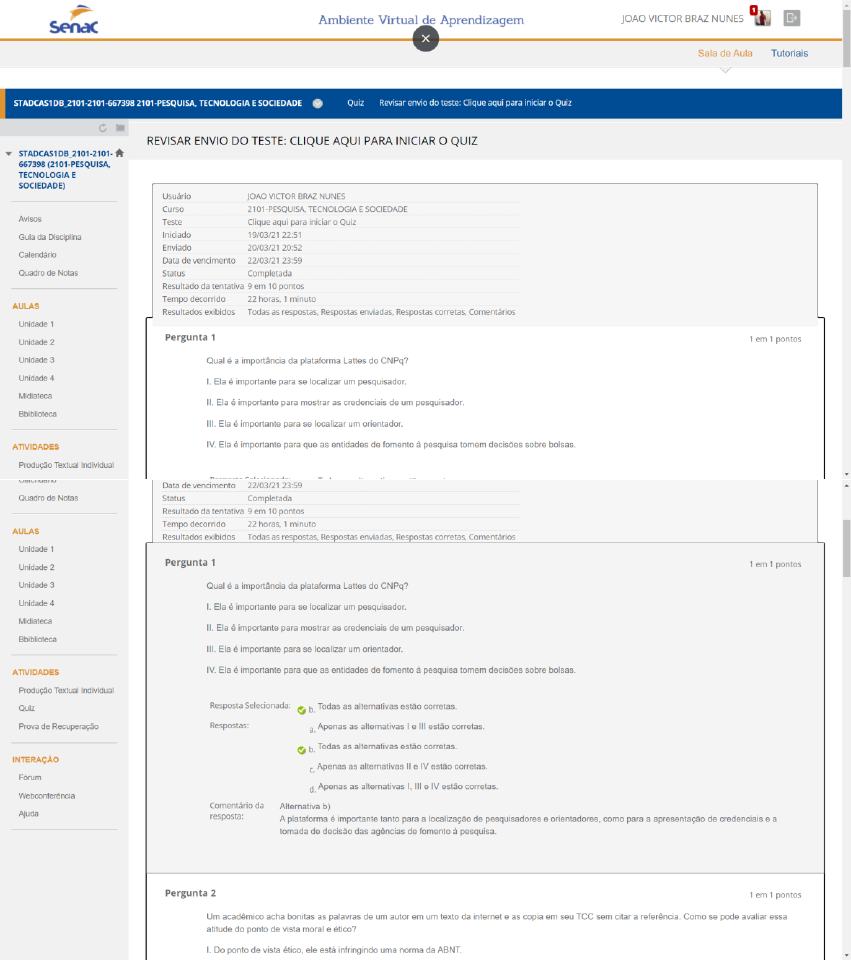Open the Fórum link under Interação
The height and width of the screenshot is (960, 851).
pyautogui.click(x=30, y=777)
